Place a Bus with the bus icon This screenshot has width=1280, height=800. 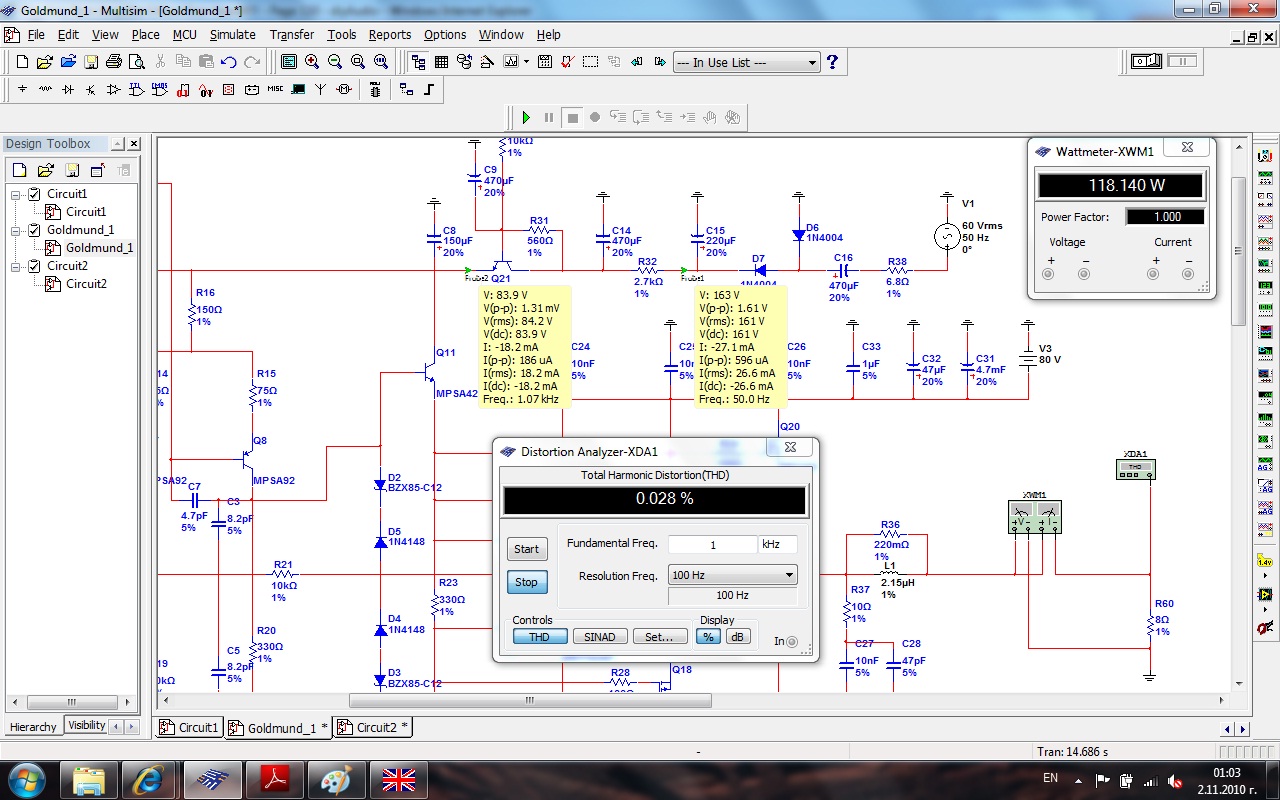coord(429,90)
